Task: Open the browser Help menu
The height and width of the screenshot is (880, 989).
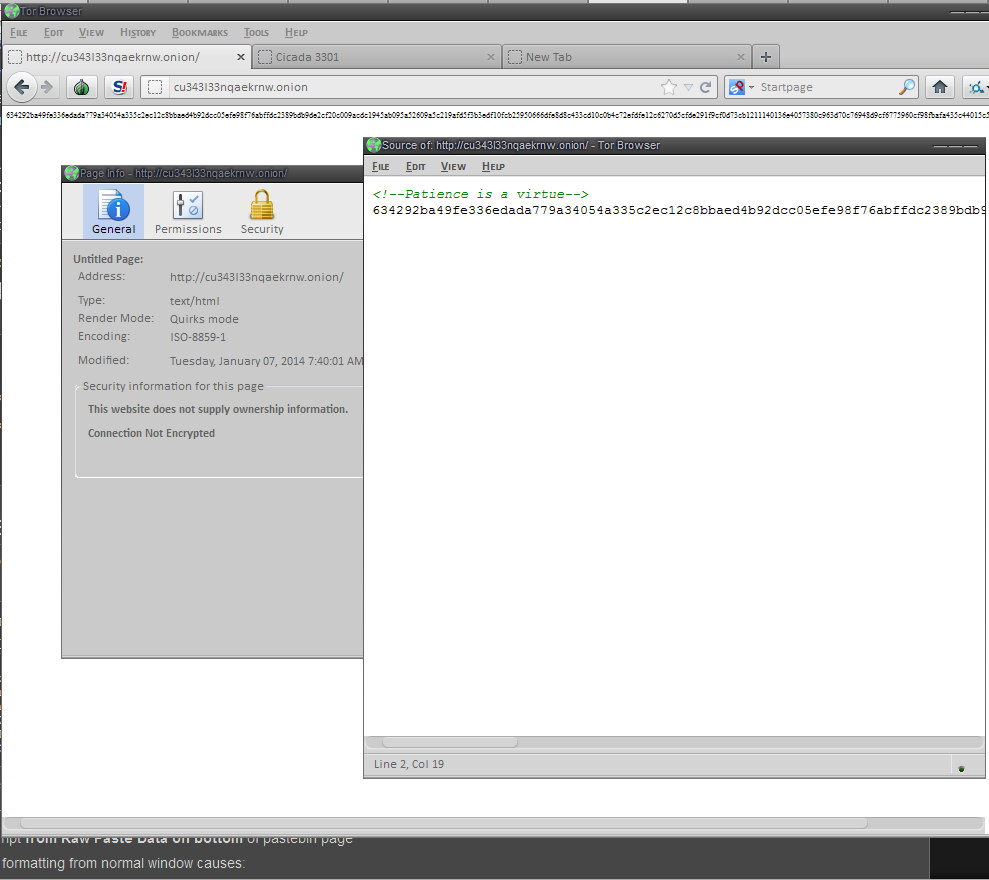Action: point(296,32)
